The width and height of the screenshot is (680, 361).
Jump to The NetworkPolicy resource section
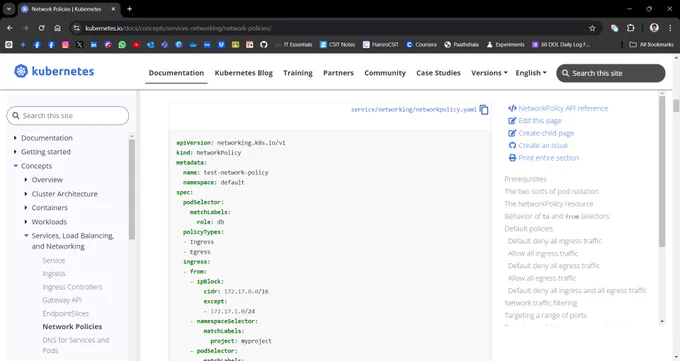tap(549, 204)
